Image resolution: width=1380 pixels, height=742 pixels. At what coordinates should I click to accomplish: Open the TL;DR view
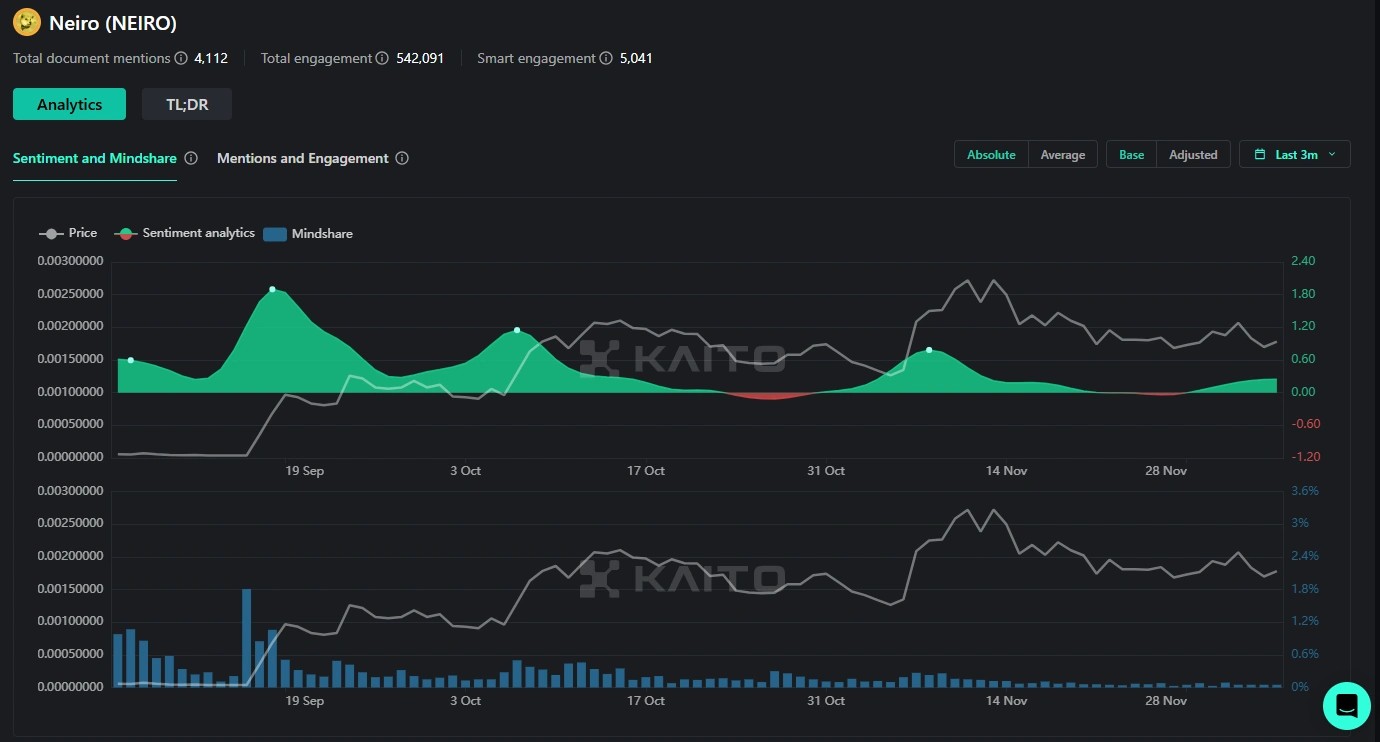tap(186, 104)
